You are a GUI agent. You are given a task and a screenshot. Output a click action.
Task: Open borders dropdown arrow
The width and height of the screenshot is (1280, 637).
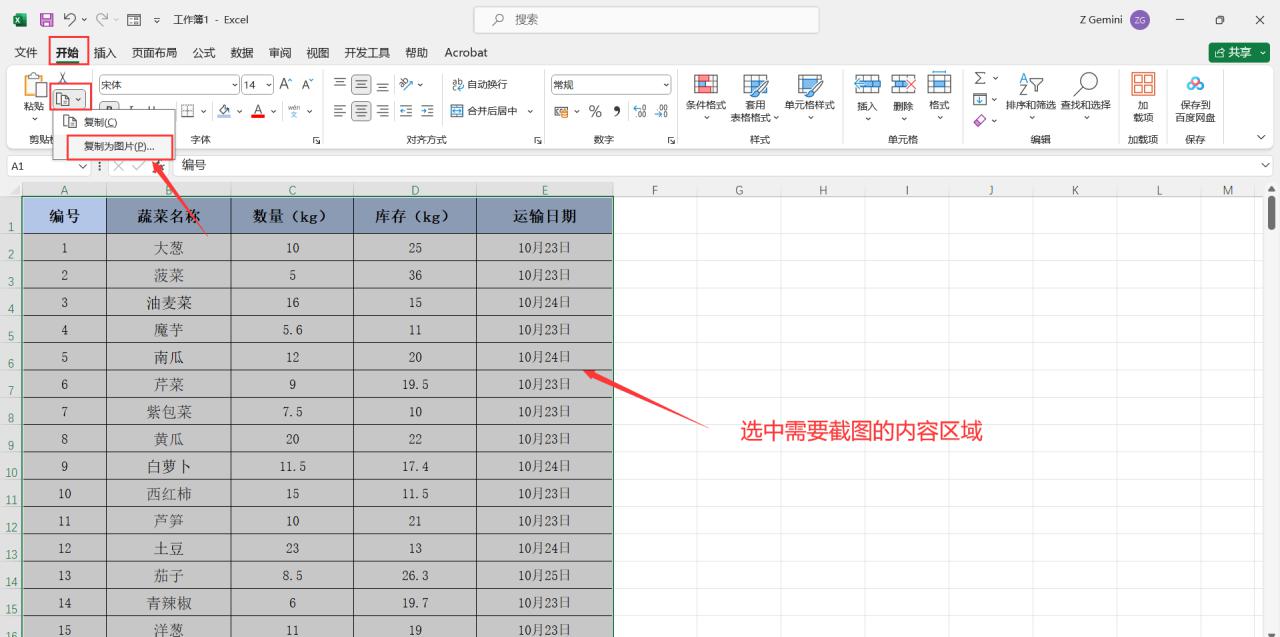(x=203, y=111)
